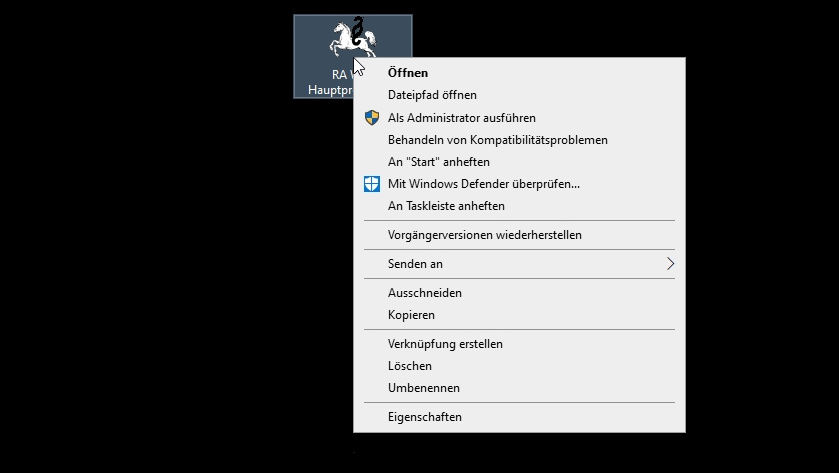Expand the Senden an submenu arrow

(670, 264)
